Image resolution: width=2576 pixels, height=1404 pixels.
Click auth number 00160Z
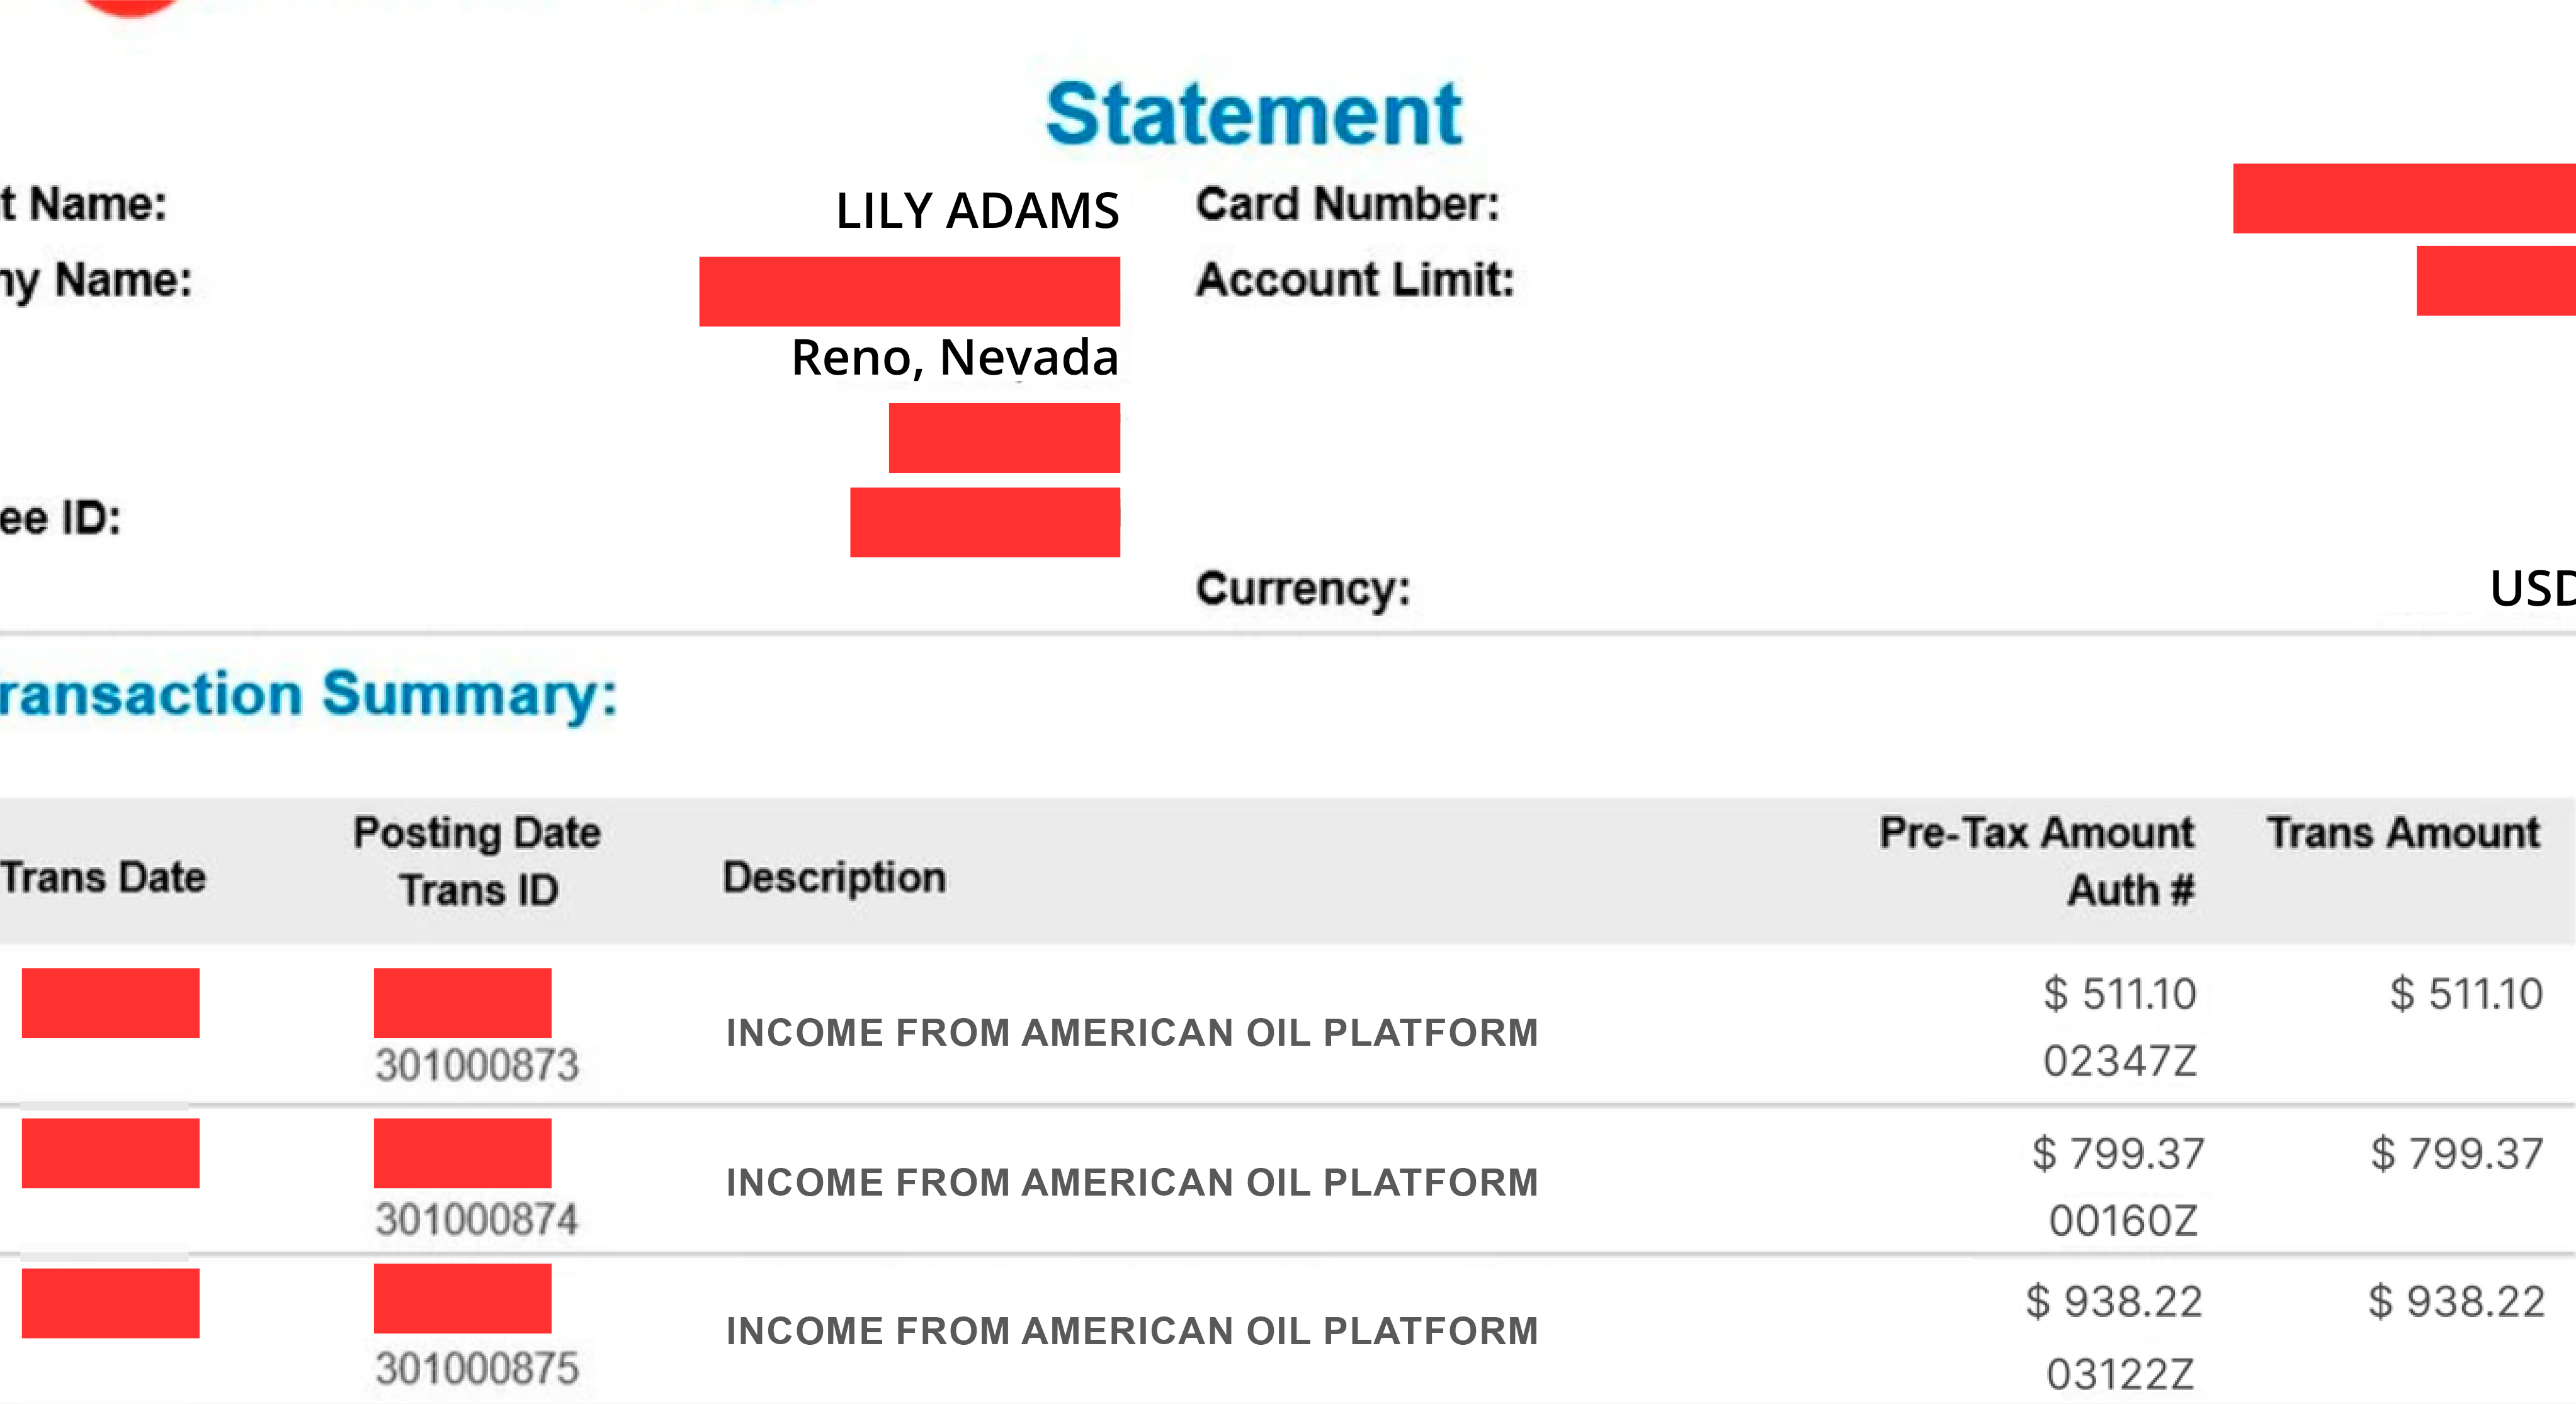pyautogui.click(x=2122, y=1220)
